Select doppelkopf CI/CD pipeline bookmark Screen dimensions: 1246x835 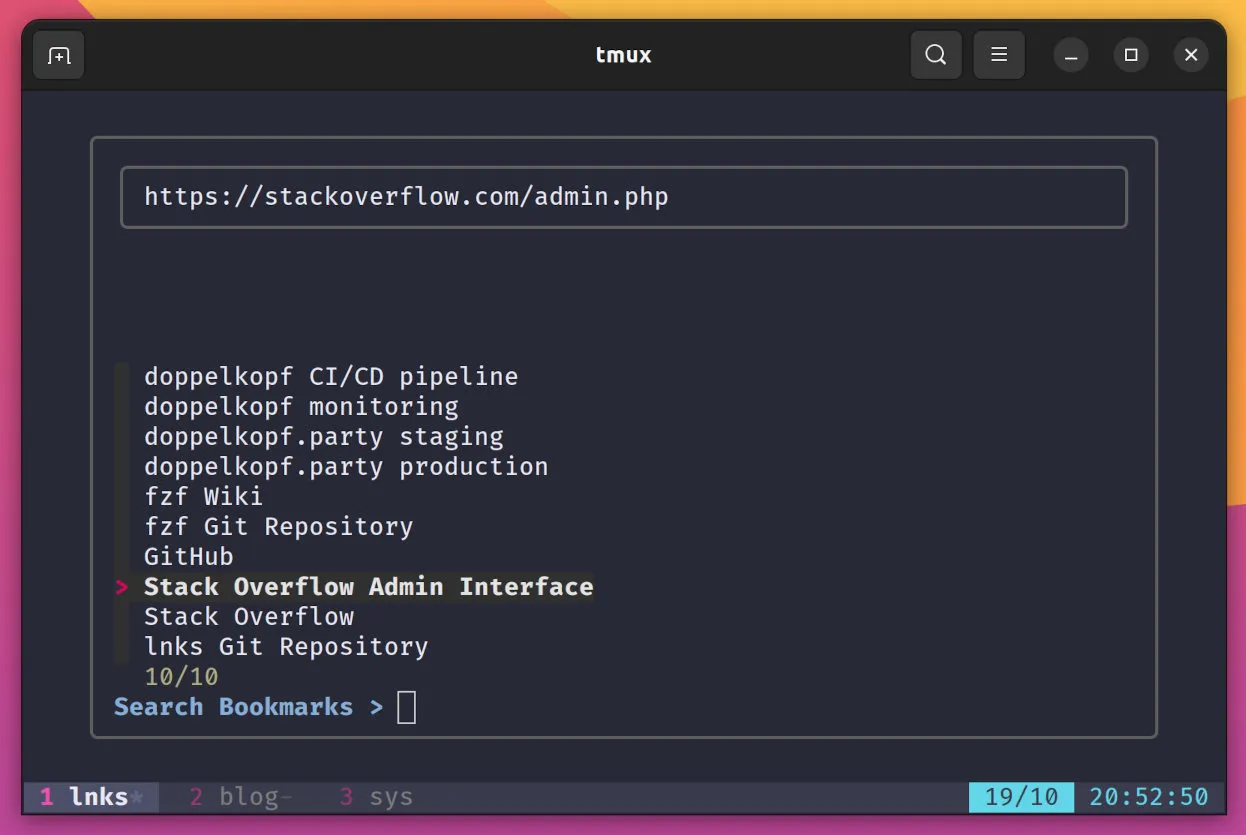(331, 377)
